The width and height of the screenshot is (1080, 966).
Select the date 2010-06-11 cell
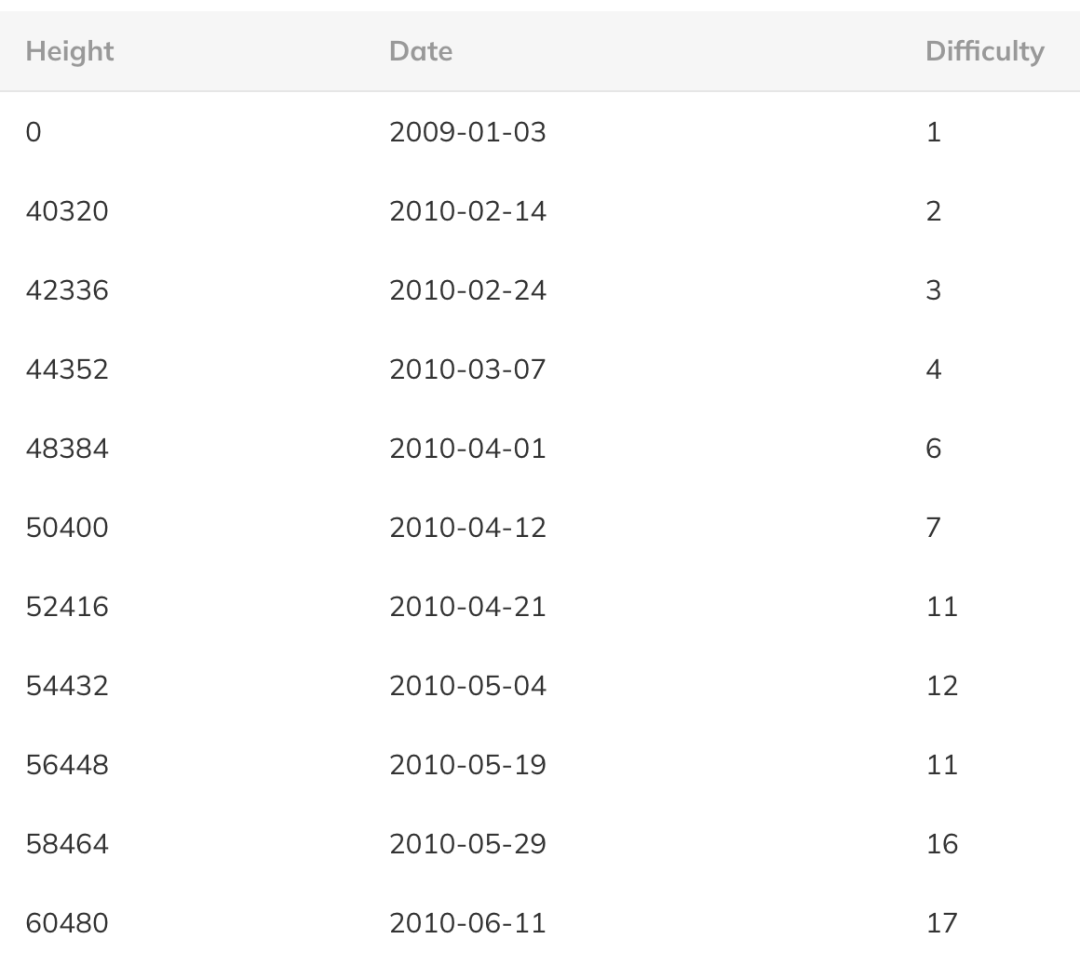(468, 924)
